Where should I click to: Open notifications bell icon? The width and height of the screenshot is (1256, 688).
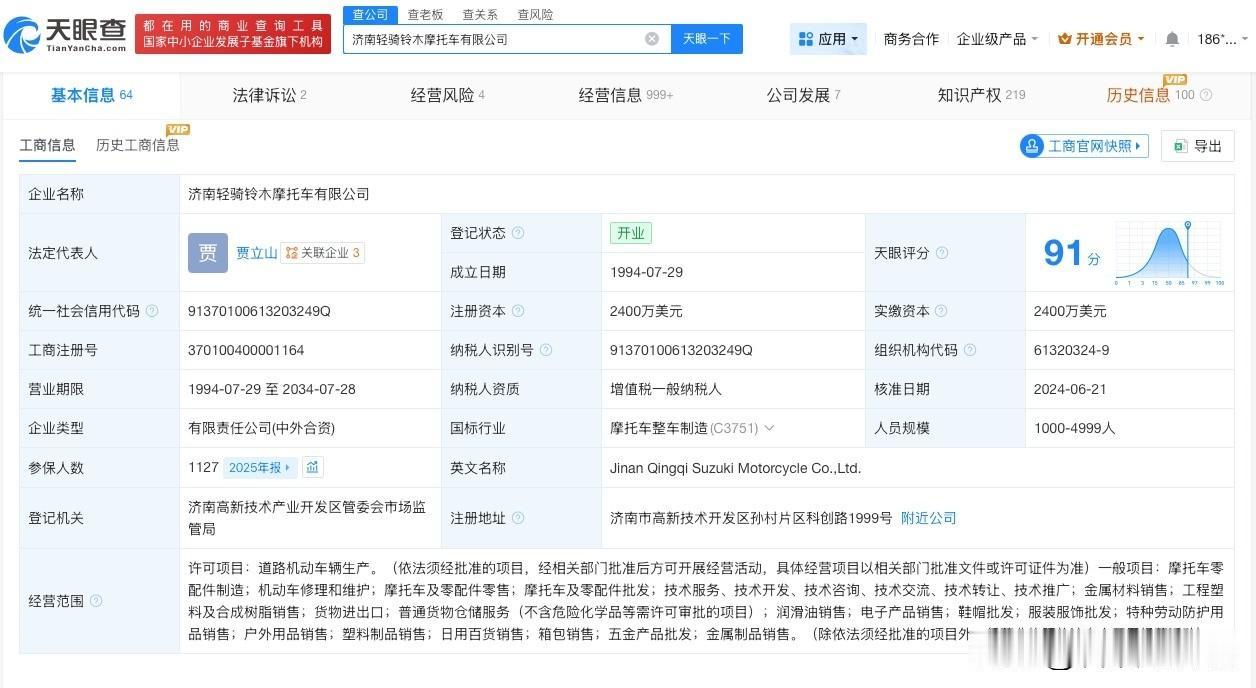point(1172,39)
